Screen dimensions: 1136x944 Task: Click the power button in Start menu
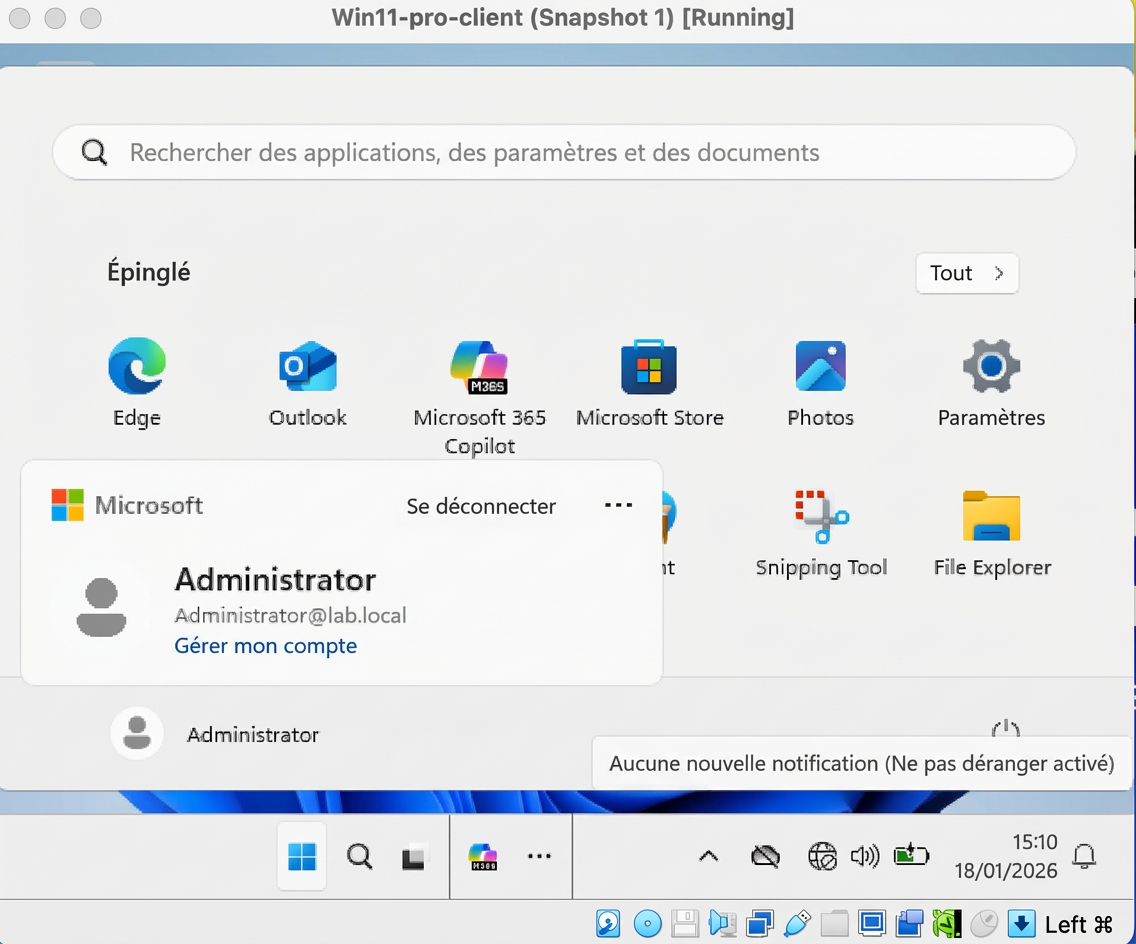[1005, 730]
